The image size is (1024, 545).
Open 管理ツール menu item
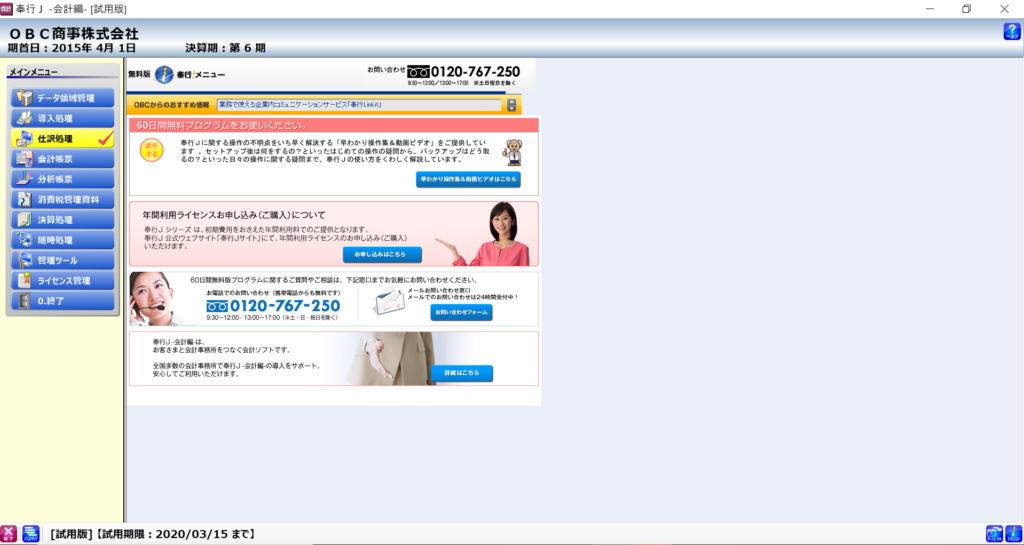(63, 260)
